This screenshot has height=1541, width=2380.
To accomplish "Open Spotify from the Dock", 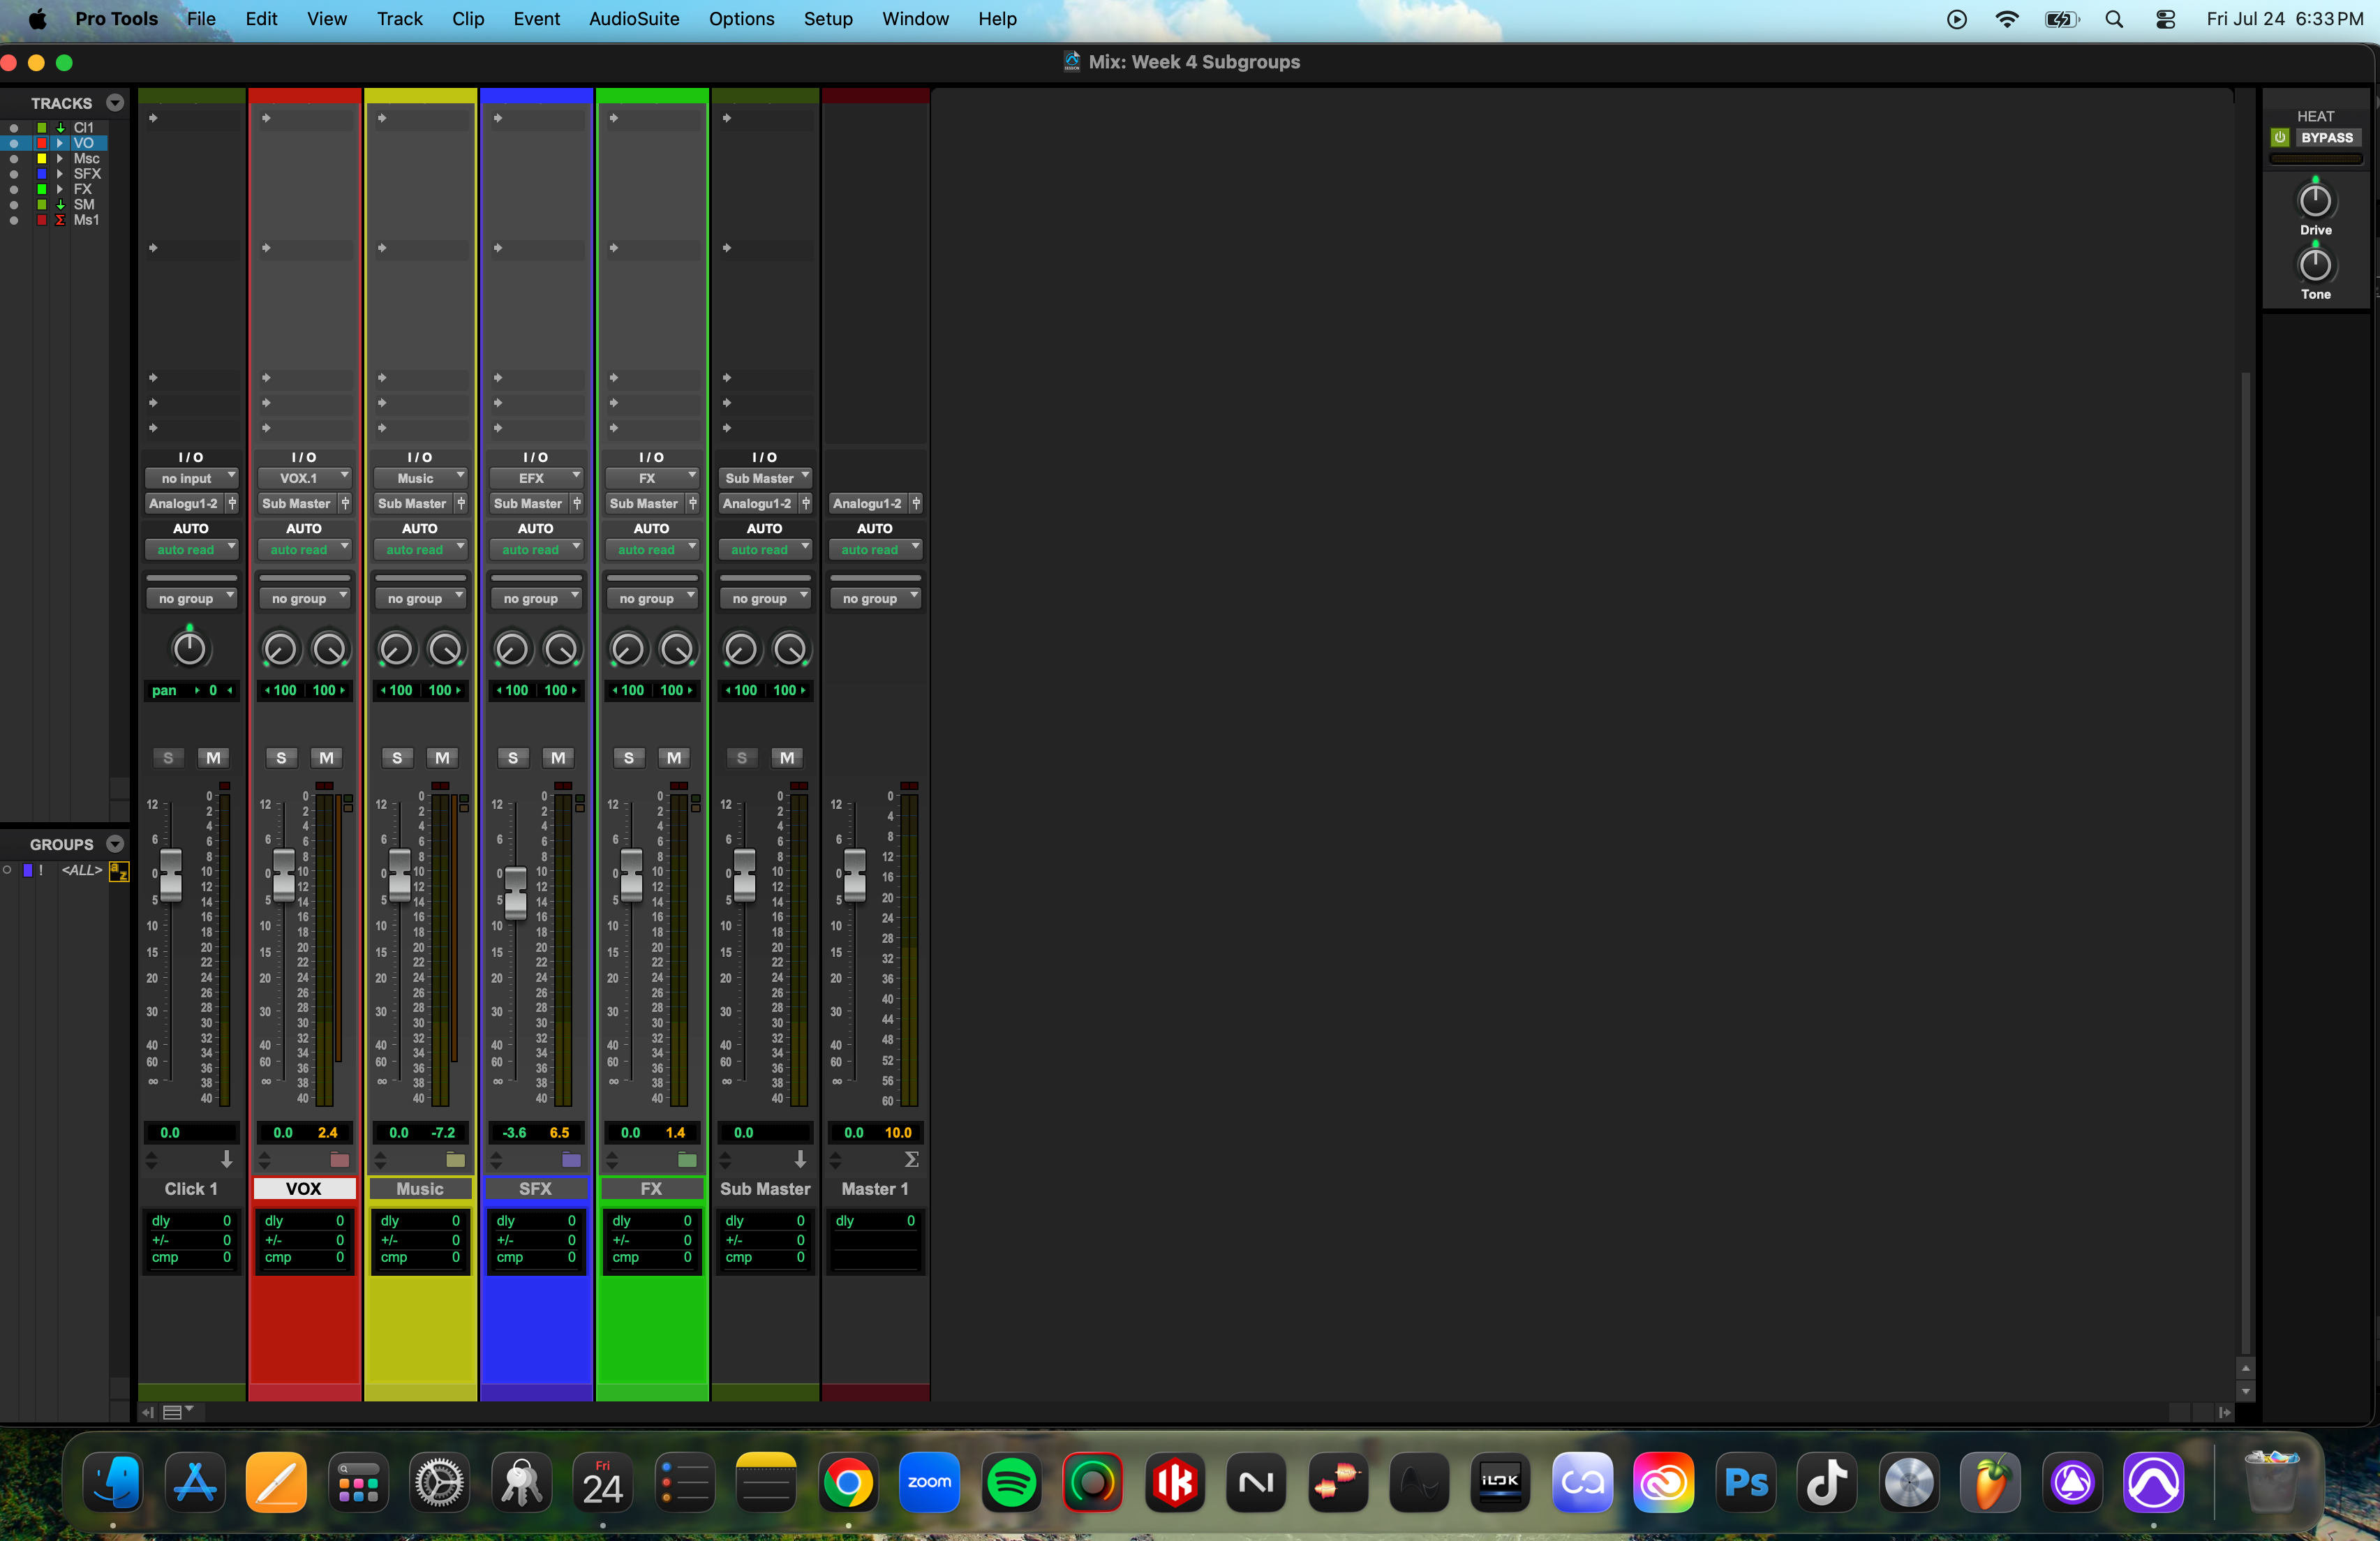I will tap(1011, 1483).
